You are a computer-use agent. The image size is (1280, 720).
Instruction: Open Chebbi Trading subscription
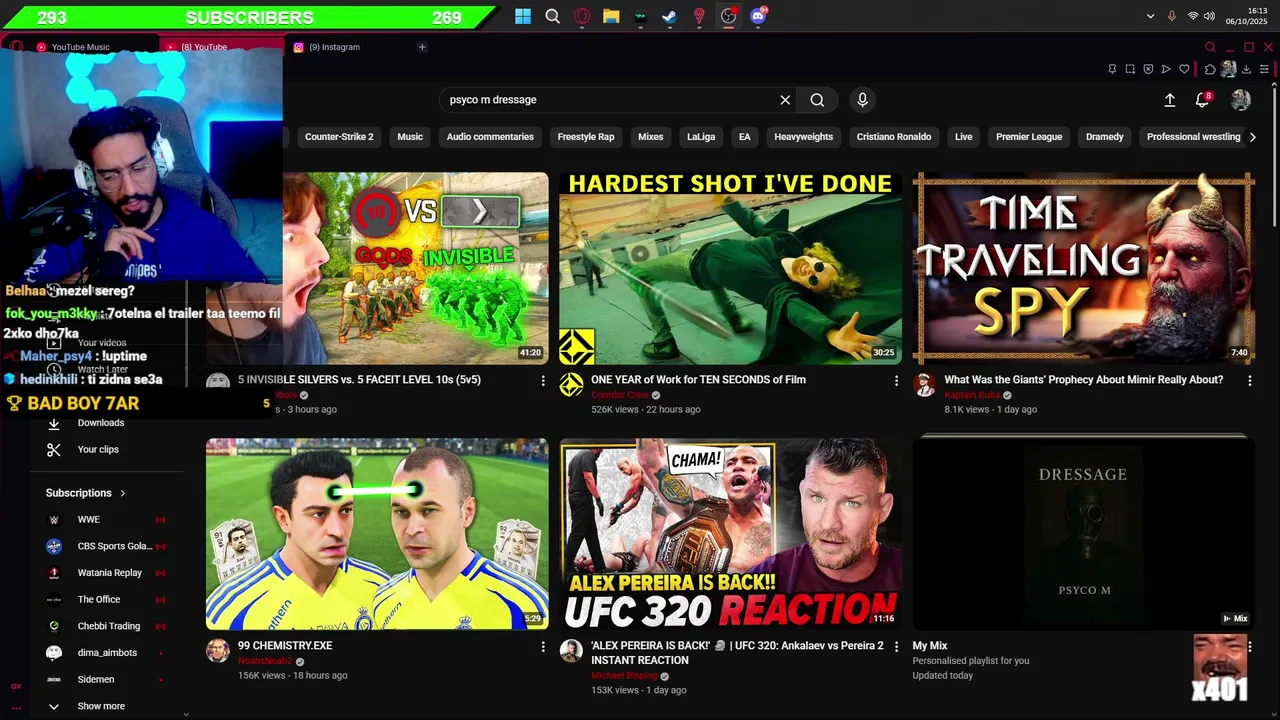[106, 626]
